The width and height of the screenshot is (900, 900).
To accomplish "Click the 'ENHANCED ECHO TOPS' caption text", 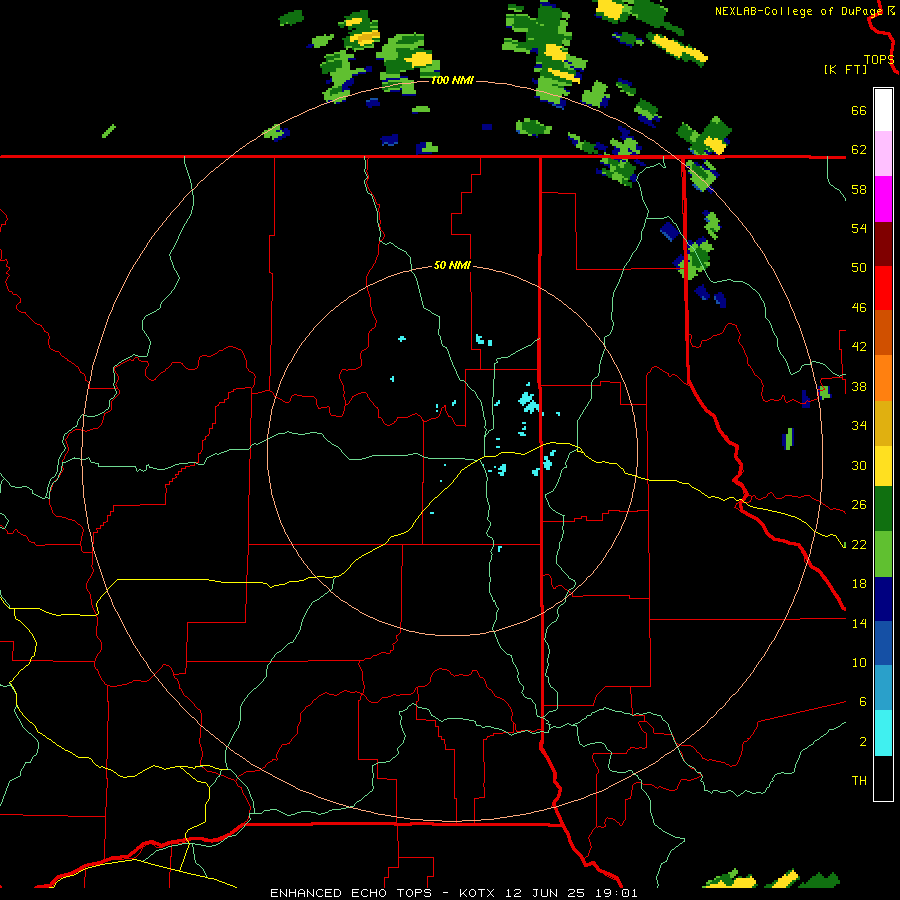I will (x=351, y=893).
